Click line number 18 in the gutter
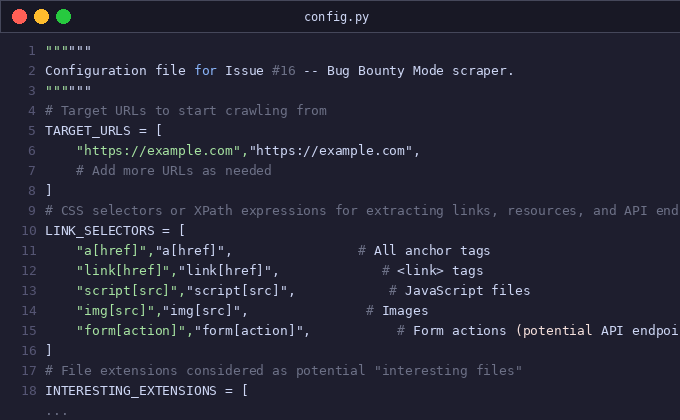Image resolution: width=680 pixels, height=420 pixels. 29,391
